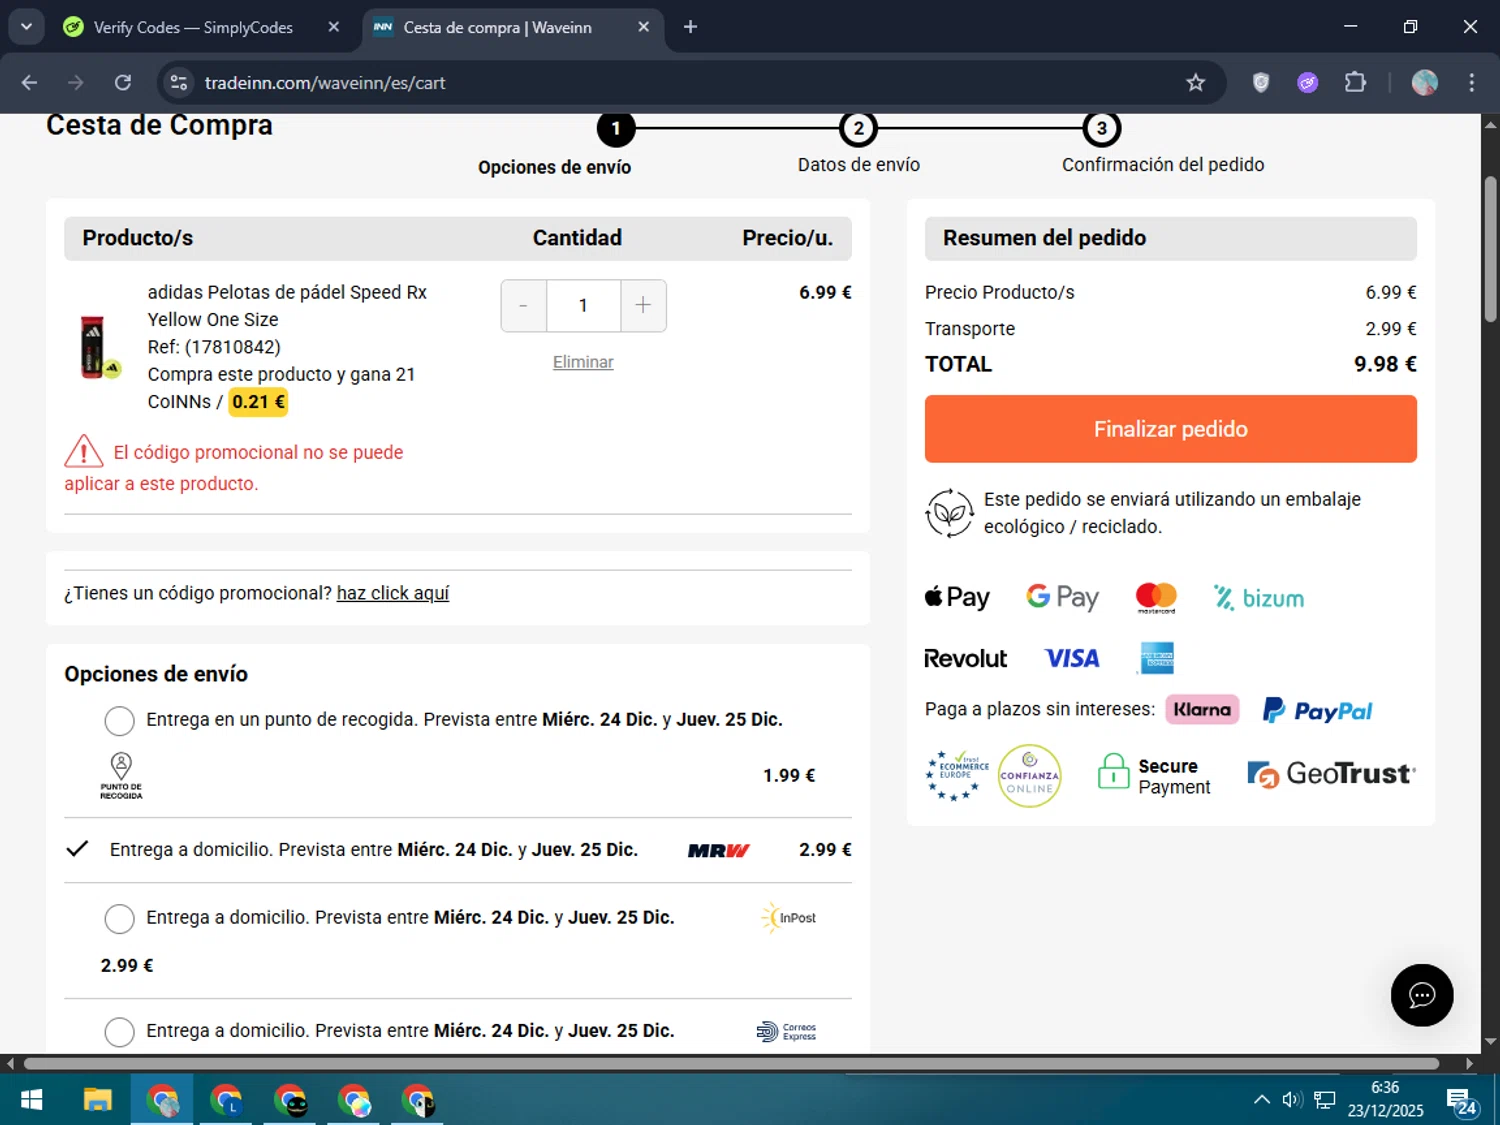Click the red warning triangle icon
This screenshot has width=1500, height=1125.
84,452
